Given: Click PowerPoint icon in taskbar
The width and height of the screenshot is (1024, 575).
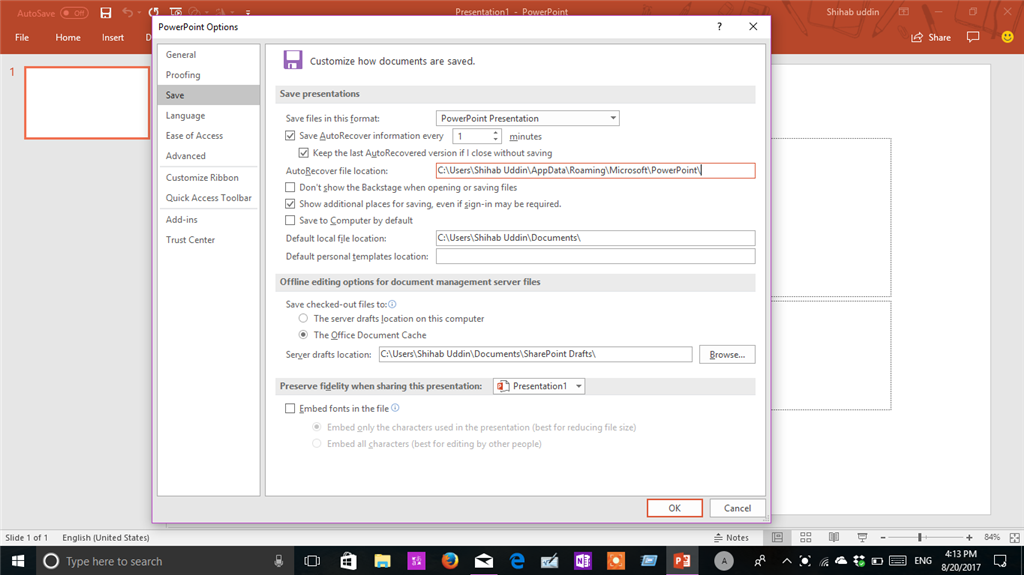Looking at the screenshot, I should point(682,561).
